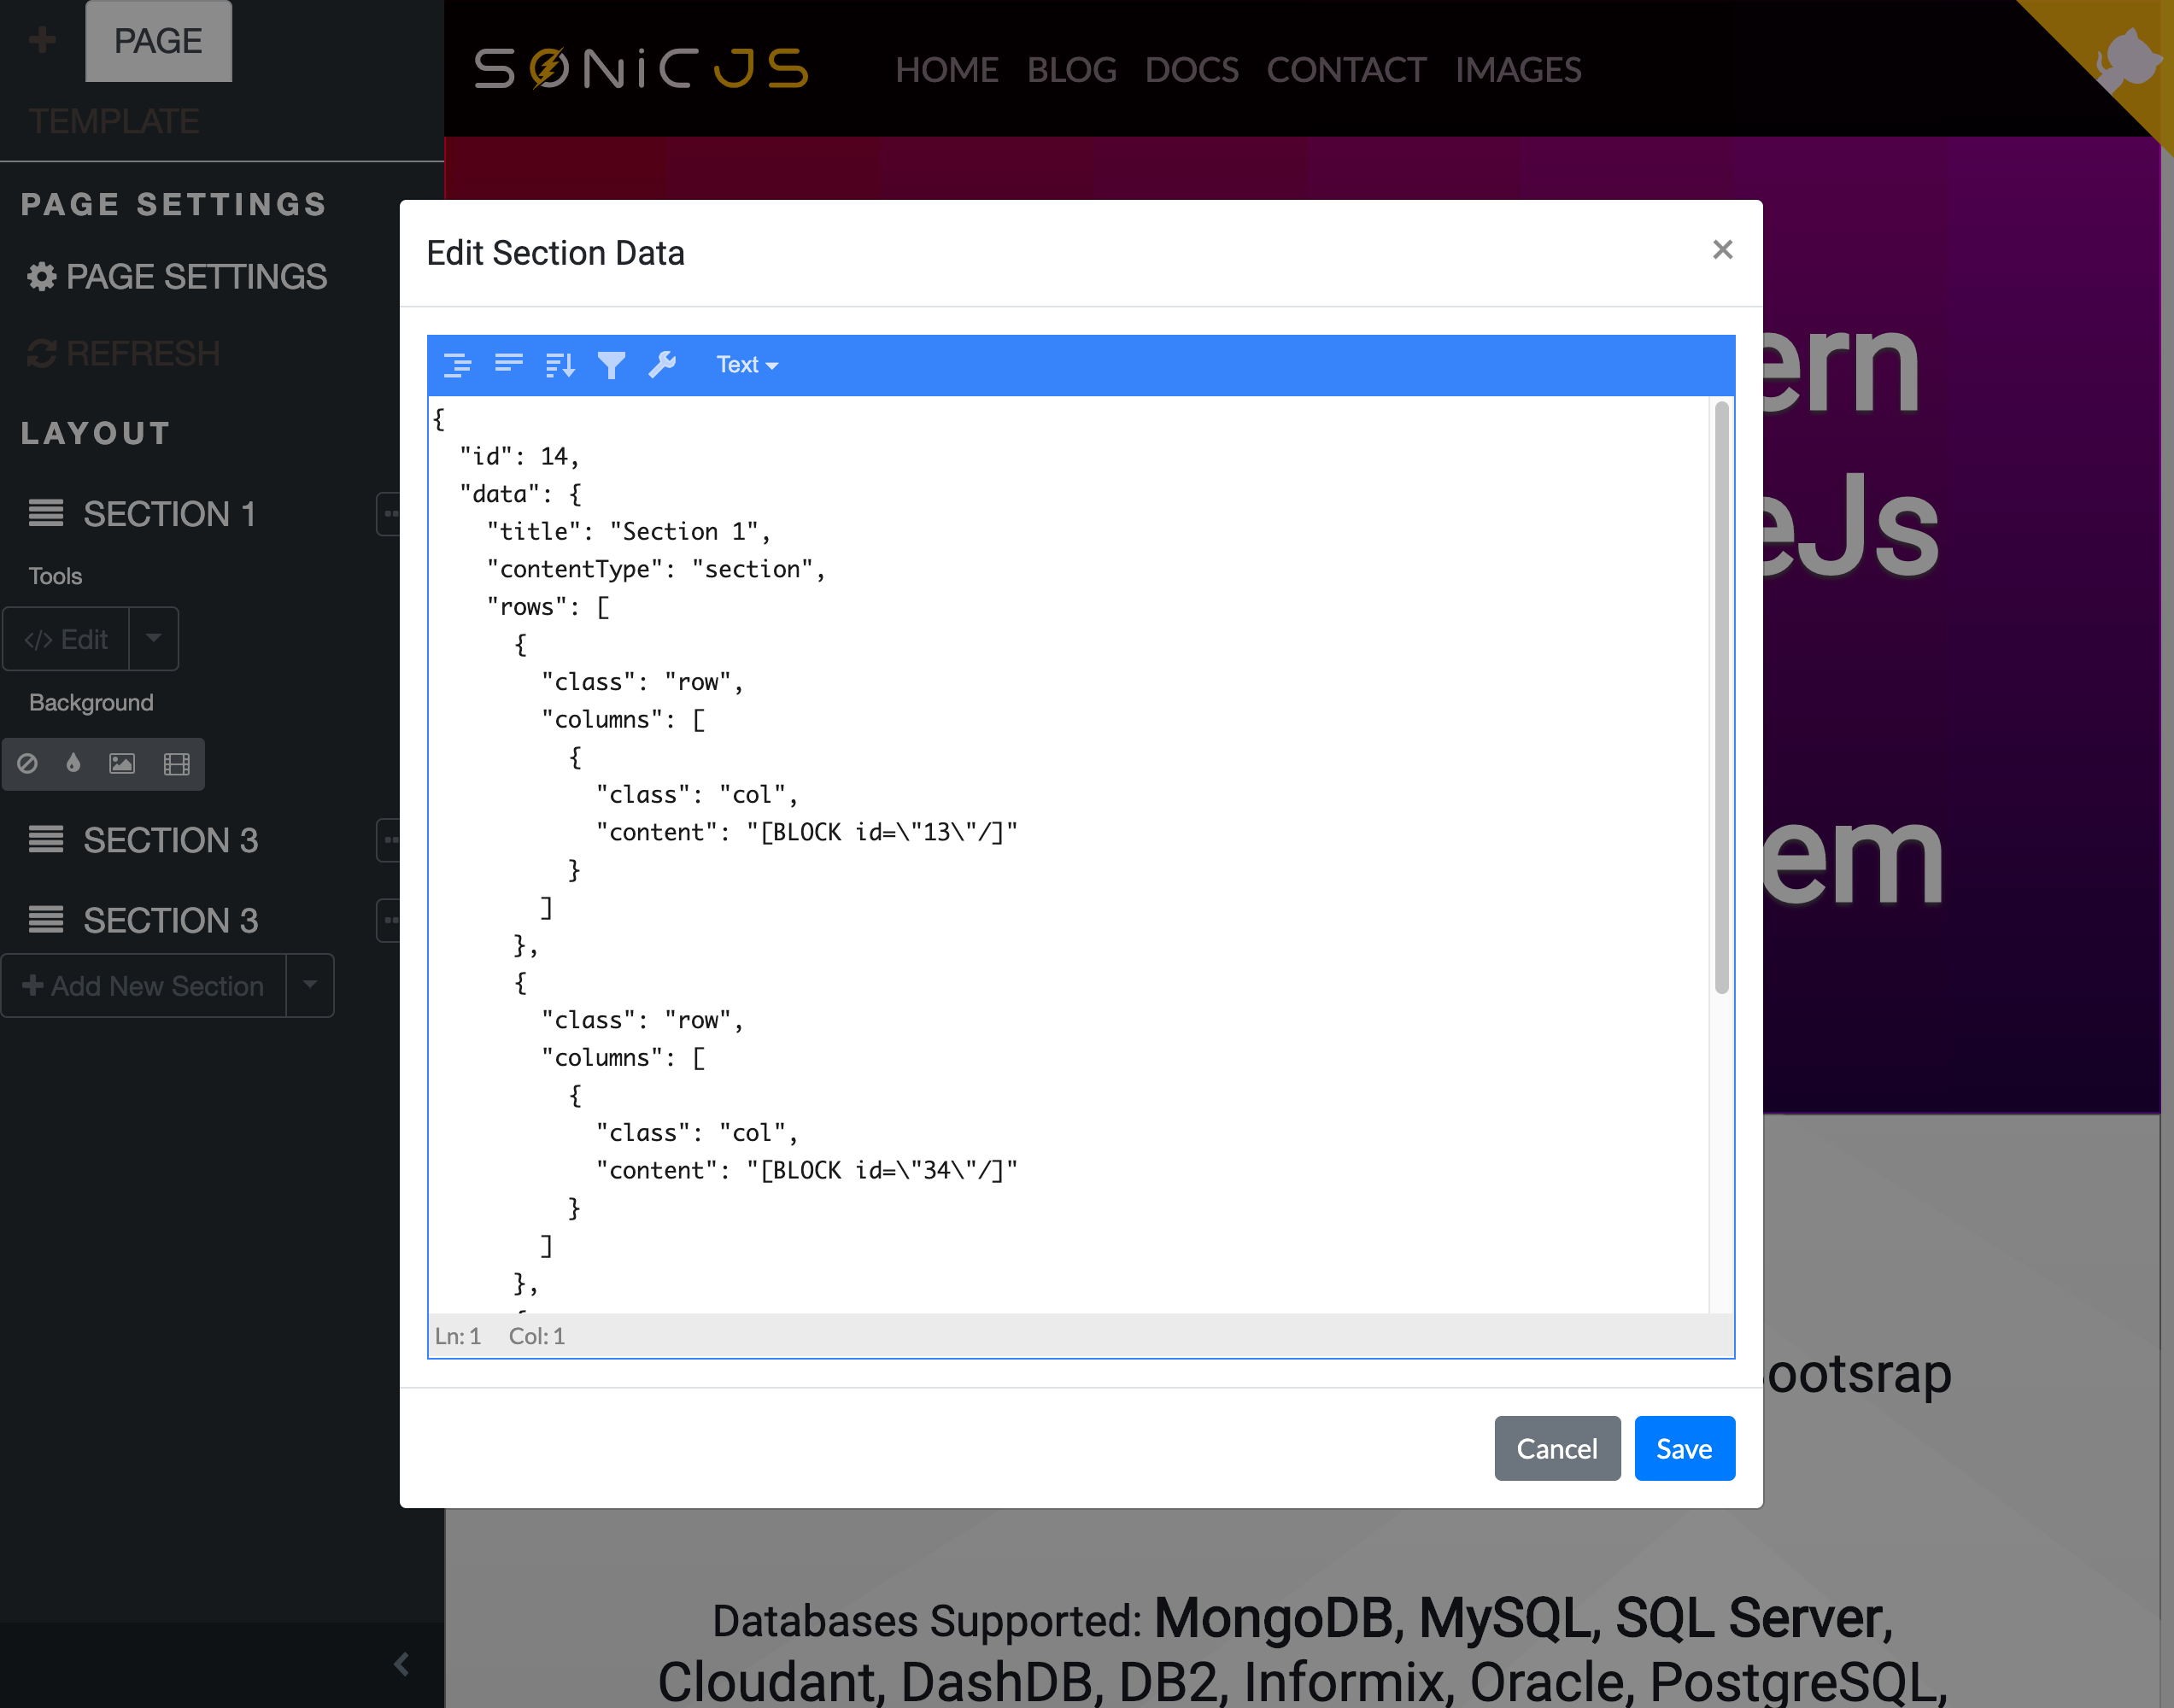Open the Text mode dropdown
The width and height of the screenshot is (2174, 1708).
[747, 365]
